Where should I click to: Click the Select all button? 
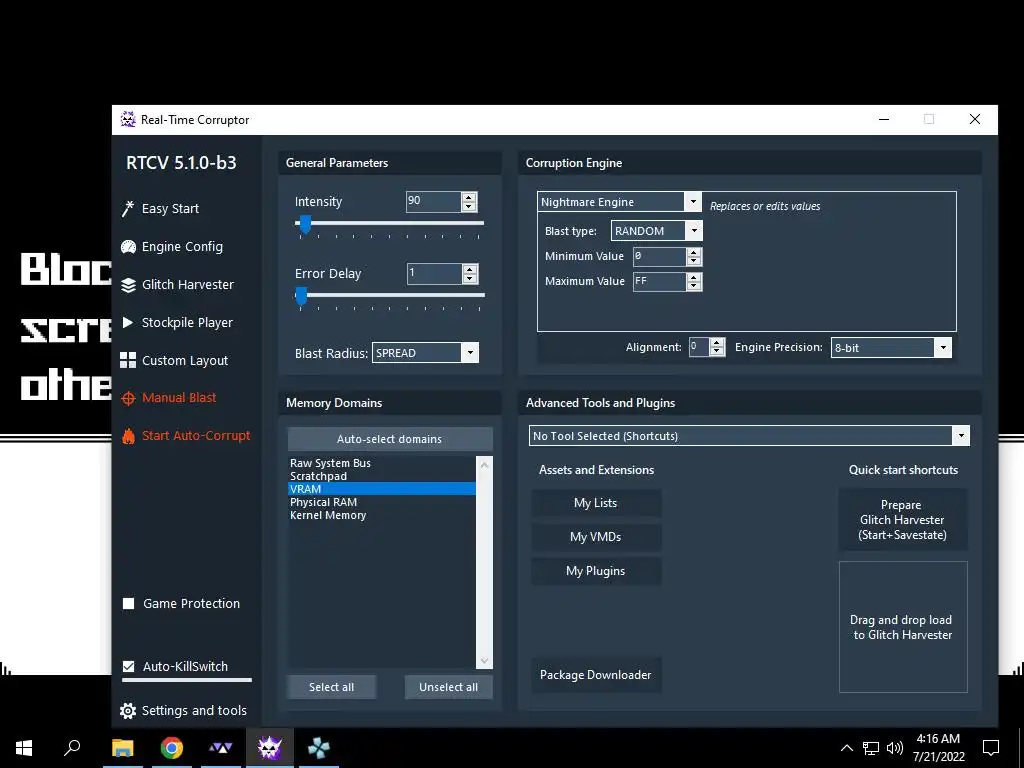[331, 687]
